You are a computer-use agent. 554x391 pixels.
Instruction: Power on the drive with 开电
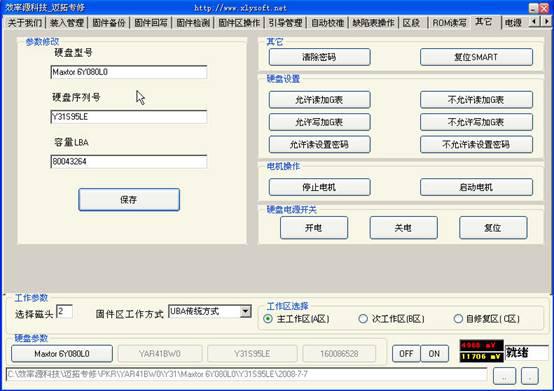click(x=314, y=228)
